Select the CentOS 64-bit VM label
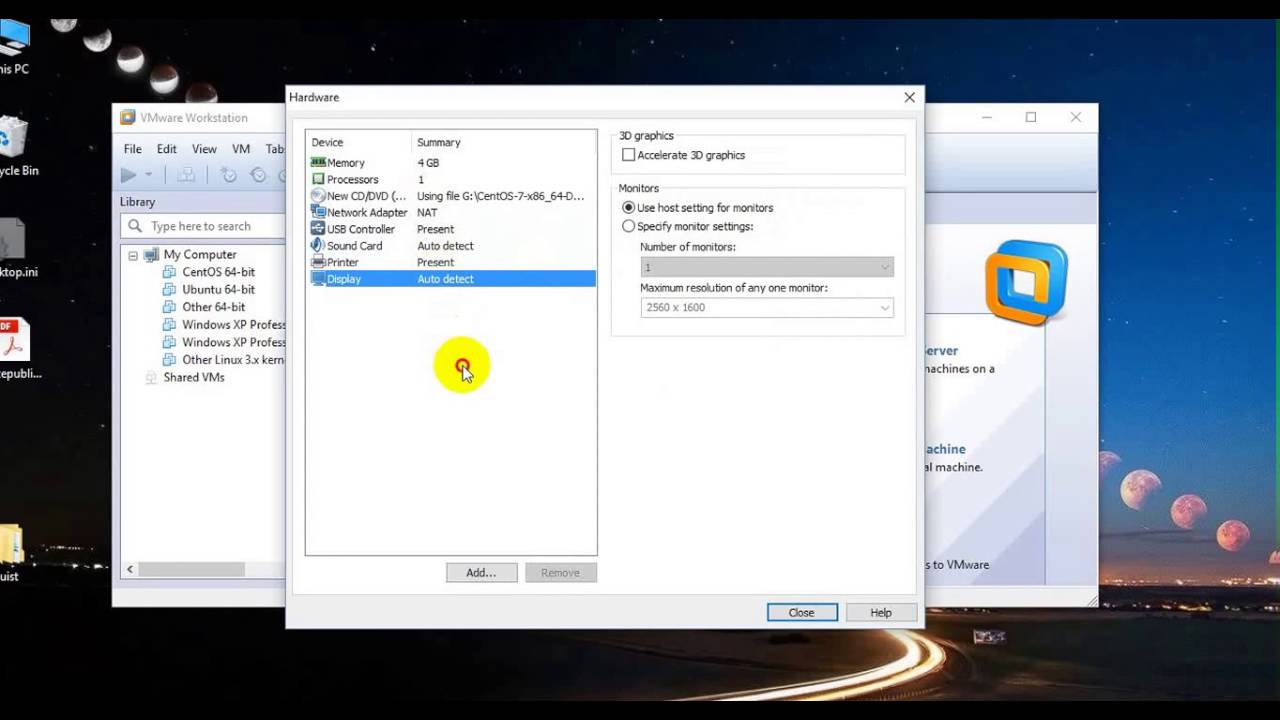 [x=218, y=272]
